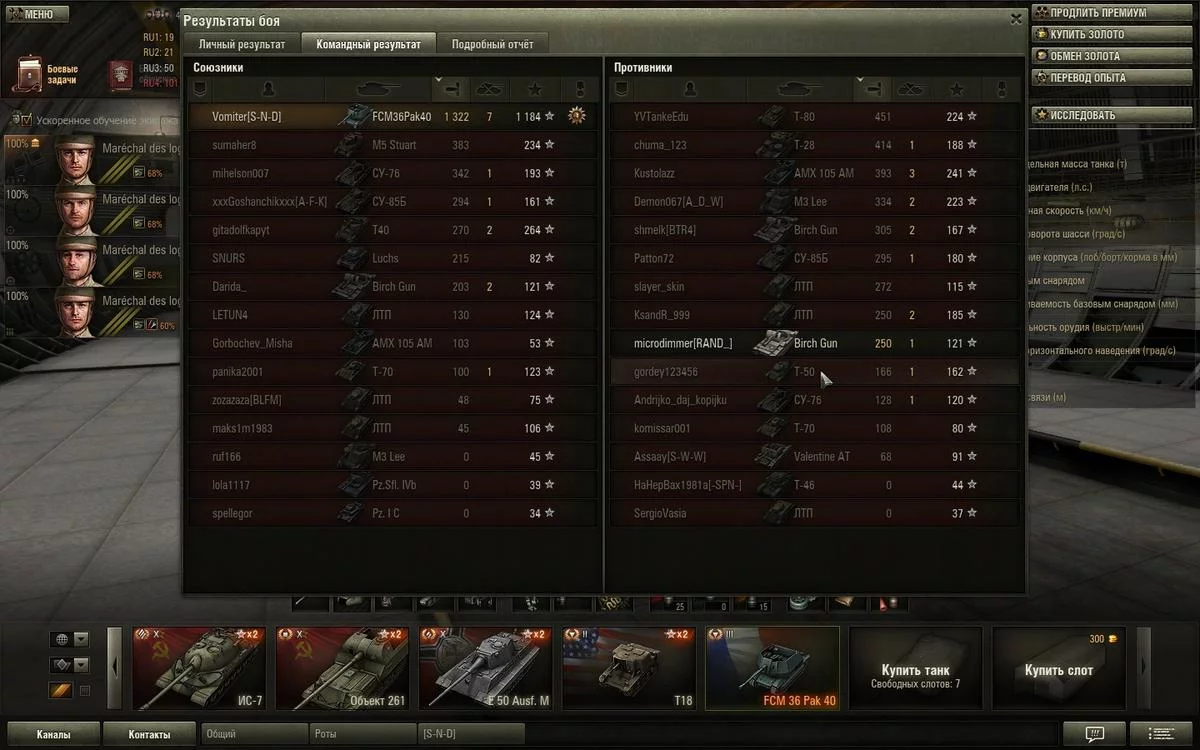Open the vehicle type filter dropdown

68,664
